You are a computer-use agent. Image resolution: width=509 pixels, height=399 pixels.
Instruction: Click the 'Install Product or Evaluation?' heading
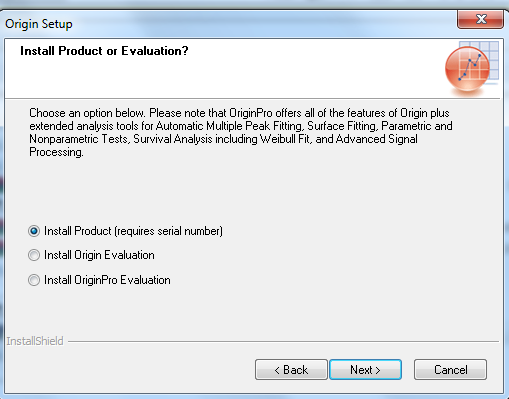pyautogui.click(x=104, y=51)
